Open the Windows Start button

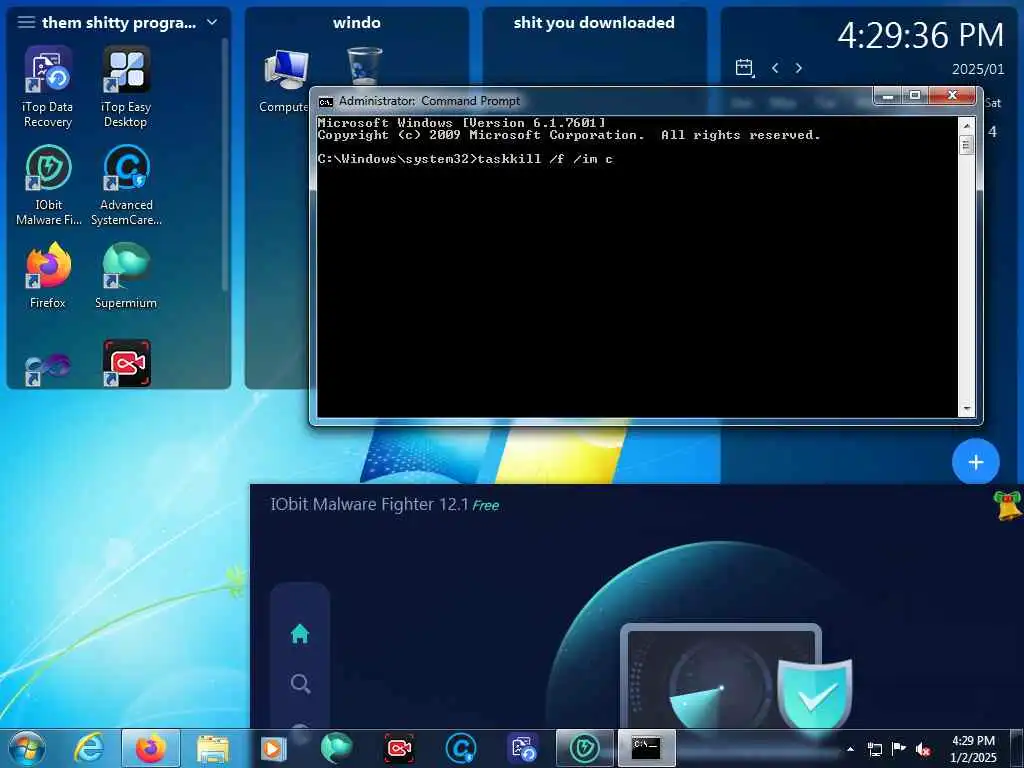[27, 749]
